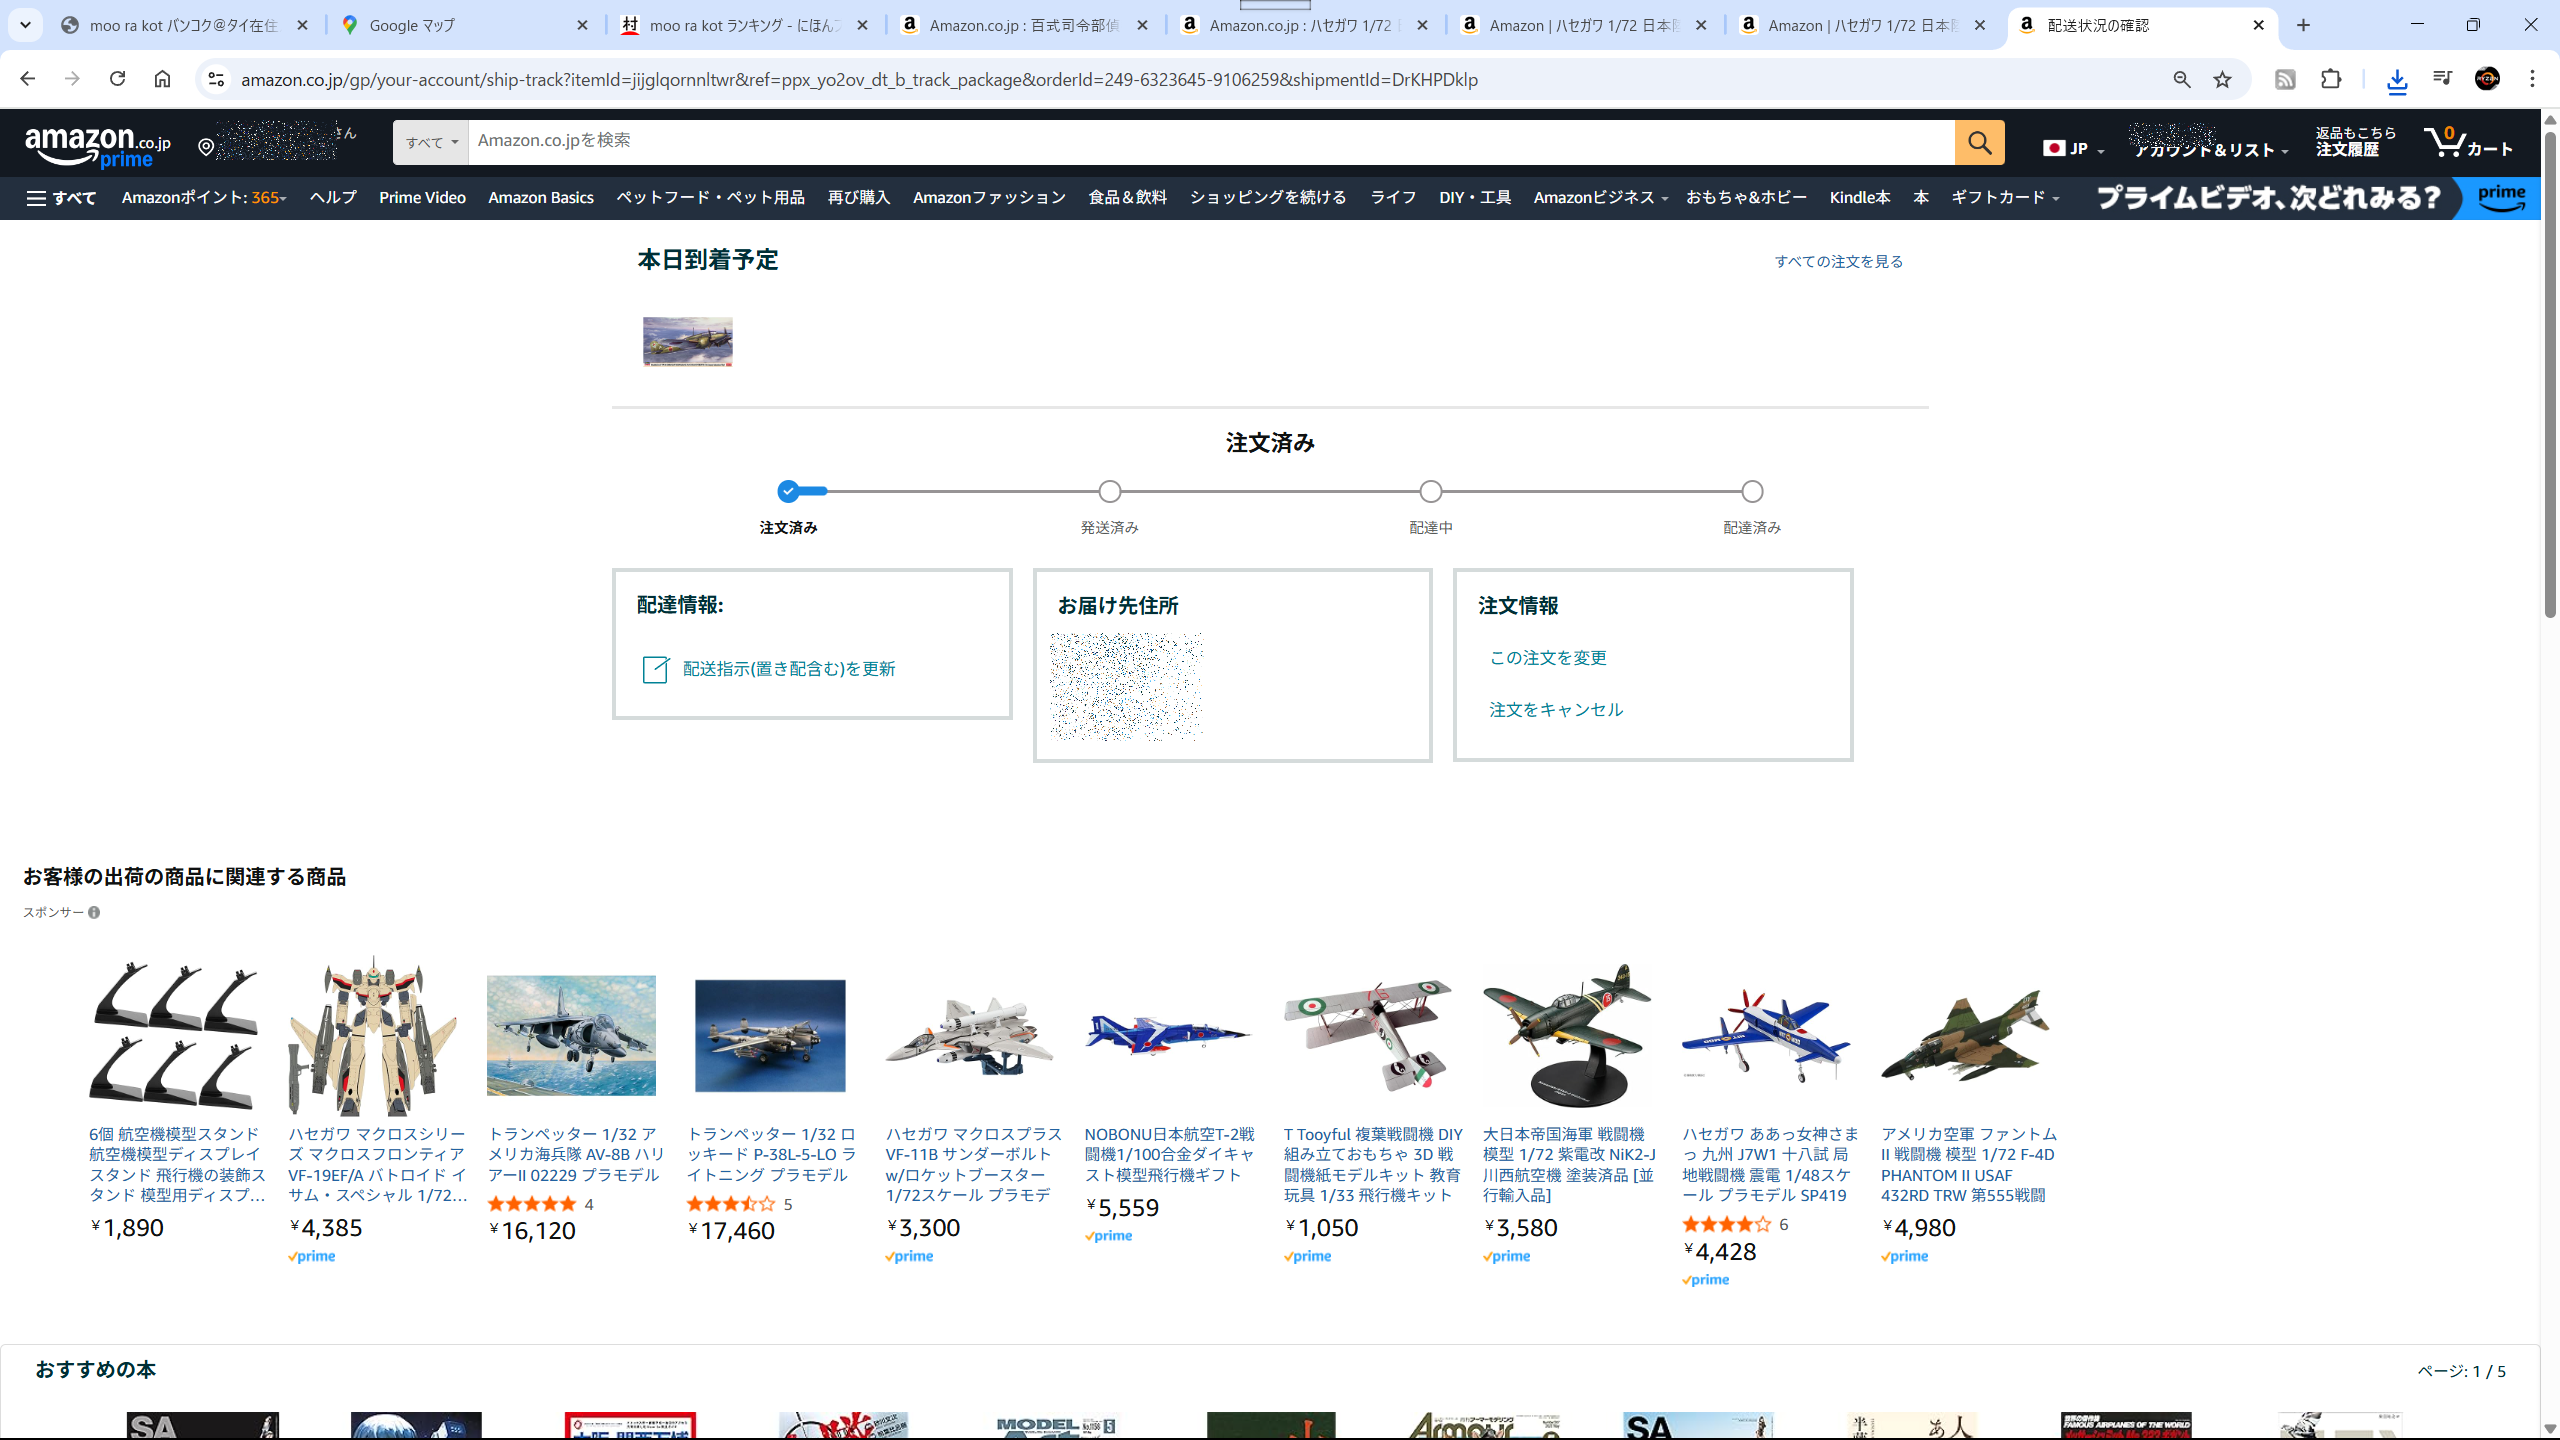The width and height of the screenshot is (2560, 1440).
Task: Open ヘルプ in navigation bar
Action: (x=333, y=198)
